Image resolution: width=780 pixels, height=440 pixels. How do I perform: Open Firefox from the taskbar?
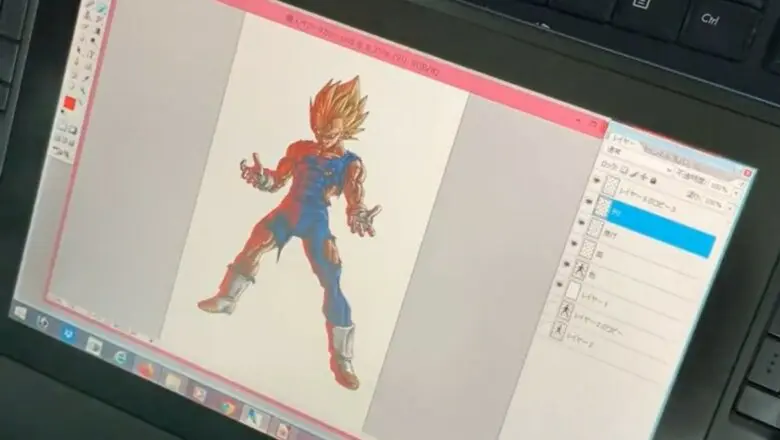[146, 369]
